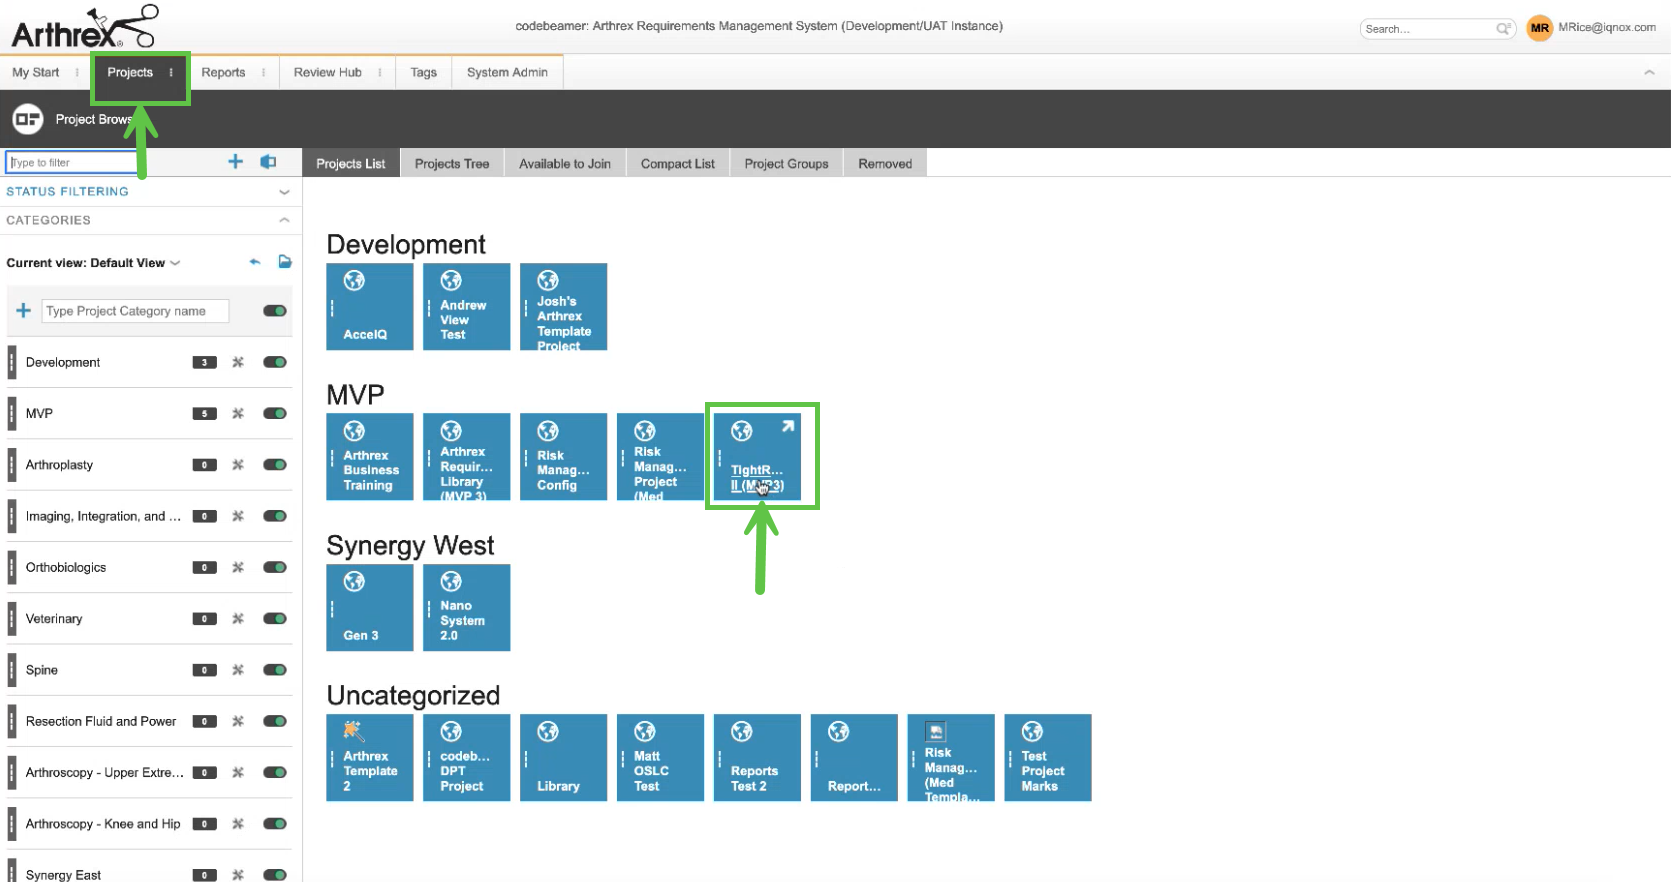1671x882 pixels.
Task: Click the plus icon to add project category
Action: coord(23,311)
